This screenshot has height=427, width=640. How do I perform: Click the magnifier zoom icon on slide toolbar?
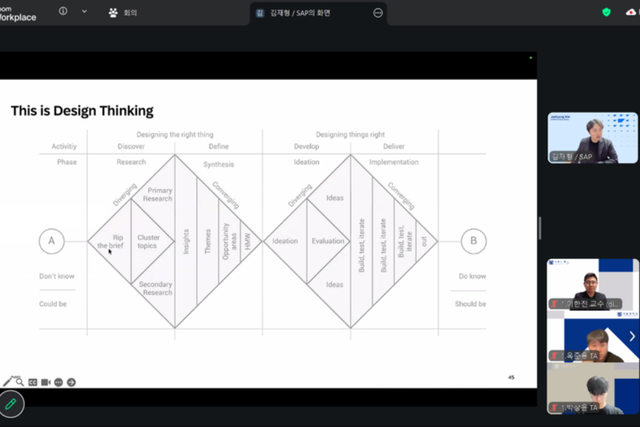coord(19,382)
